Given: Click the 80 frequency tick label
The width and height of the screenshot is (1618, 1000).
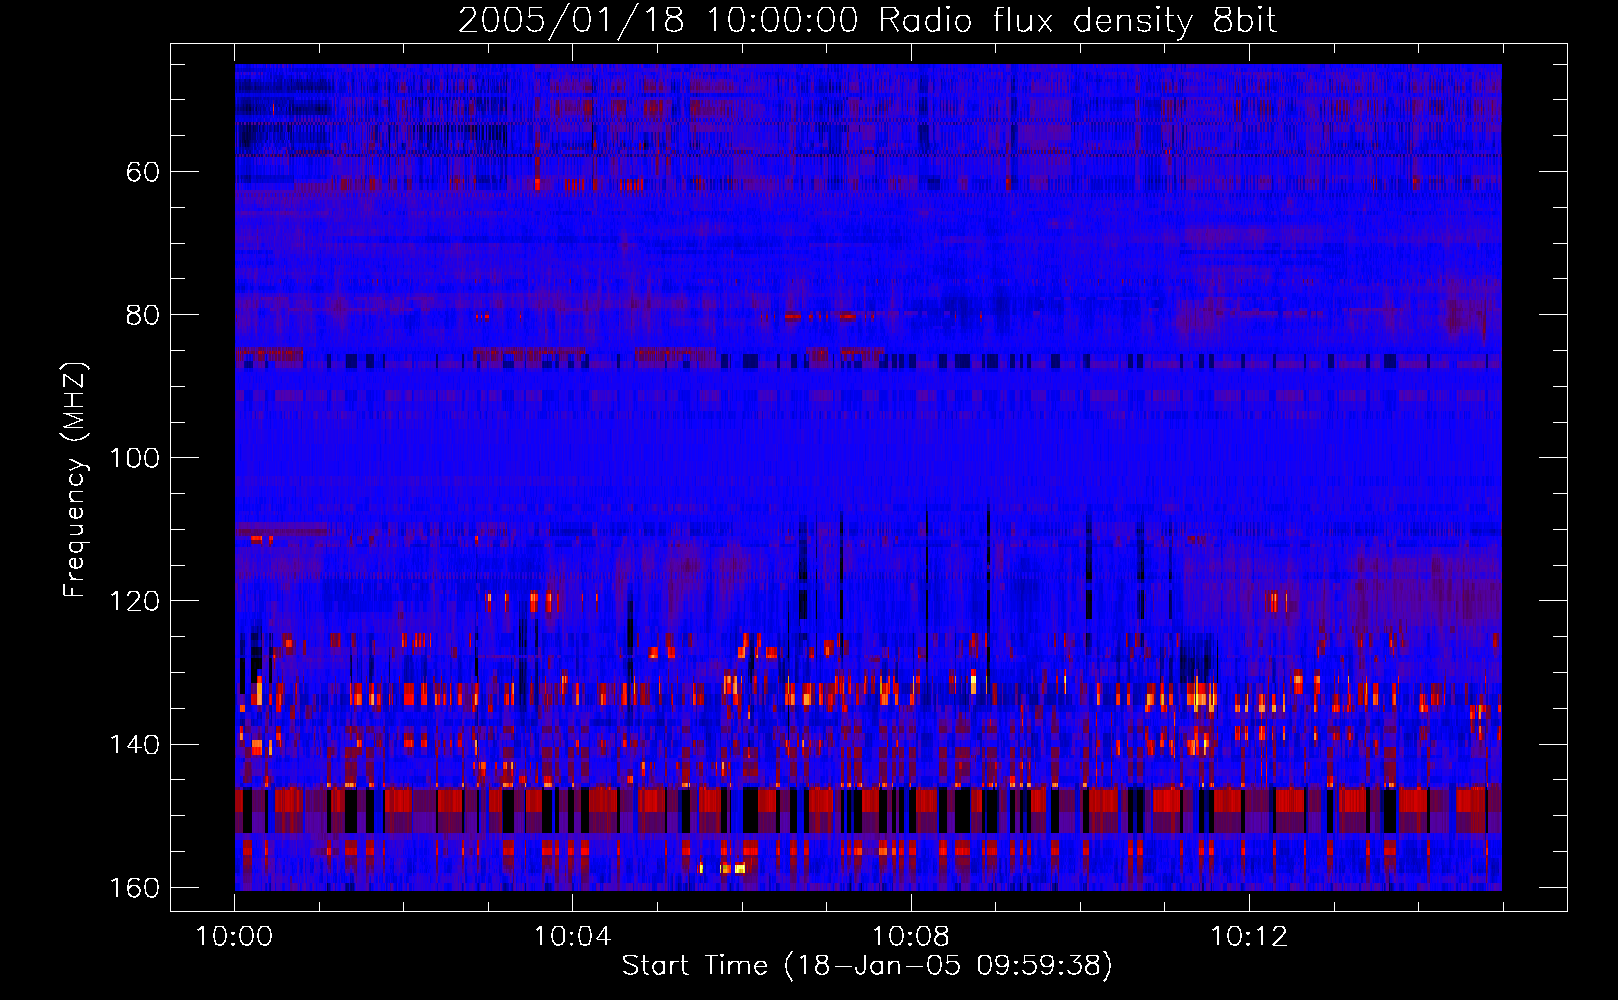Looking at the screenshot, I should tap(143, 315).
